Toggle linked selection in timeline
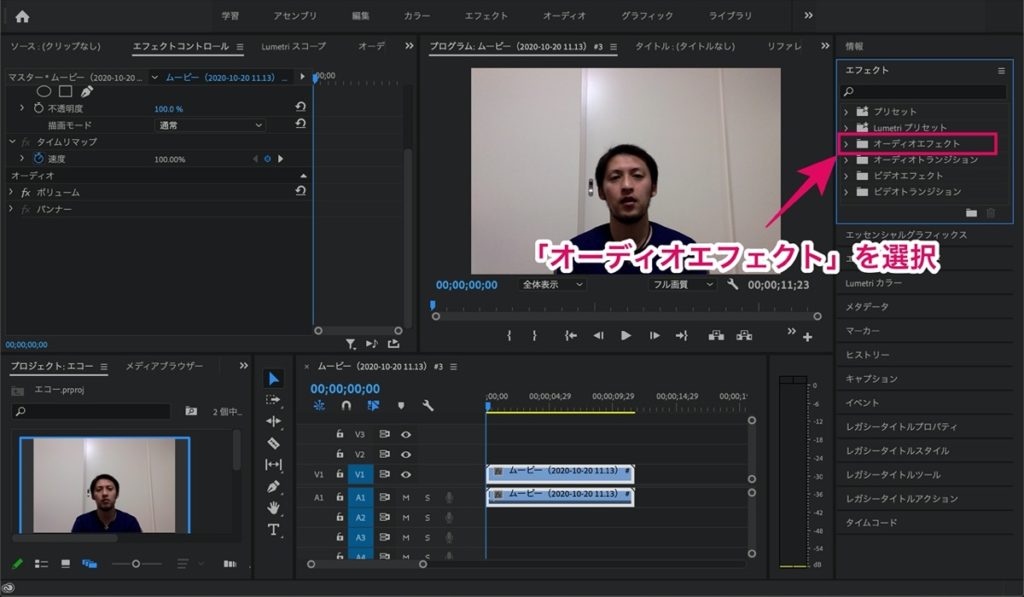Image resolution: width=1024 pixels, height=597 pixels. click(x=373, y=406)
